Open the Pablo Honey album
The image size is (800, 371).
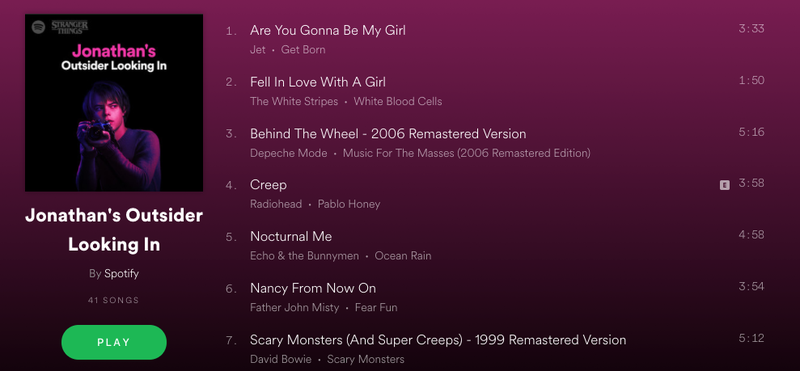click(349, 205)
